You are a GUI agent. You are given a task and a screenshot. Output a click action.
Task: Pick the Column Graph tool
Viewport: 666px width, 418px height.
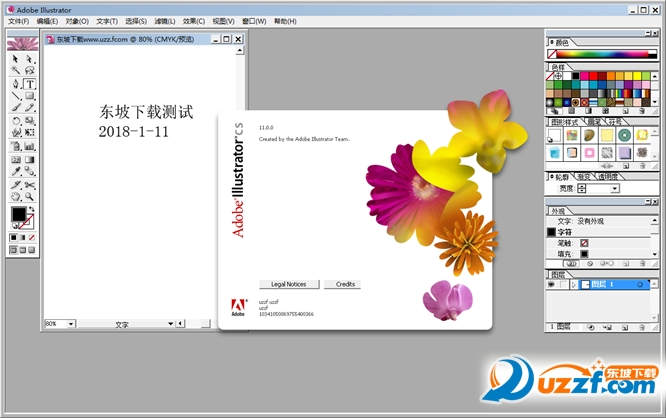point(29,146)
